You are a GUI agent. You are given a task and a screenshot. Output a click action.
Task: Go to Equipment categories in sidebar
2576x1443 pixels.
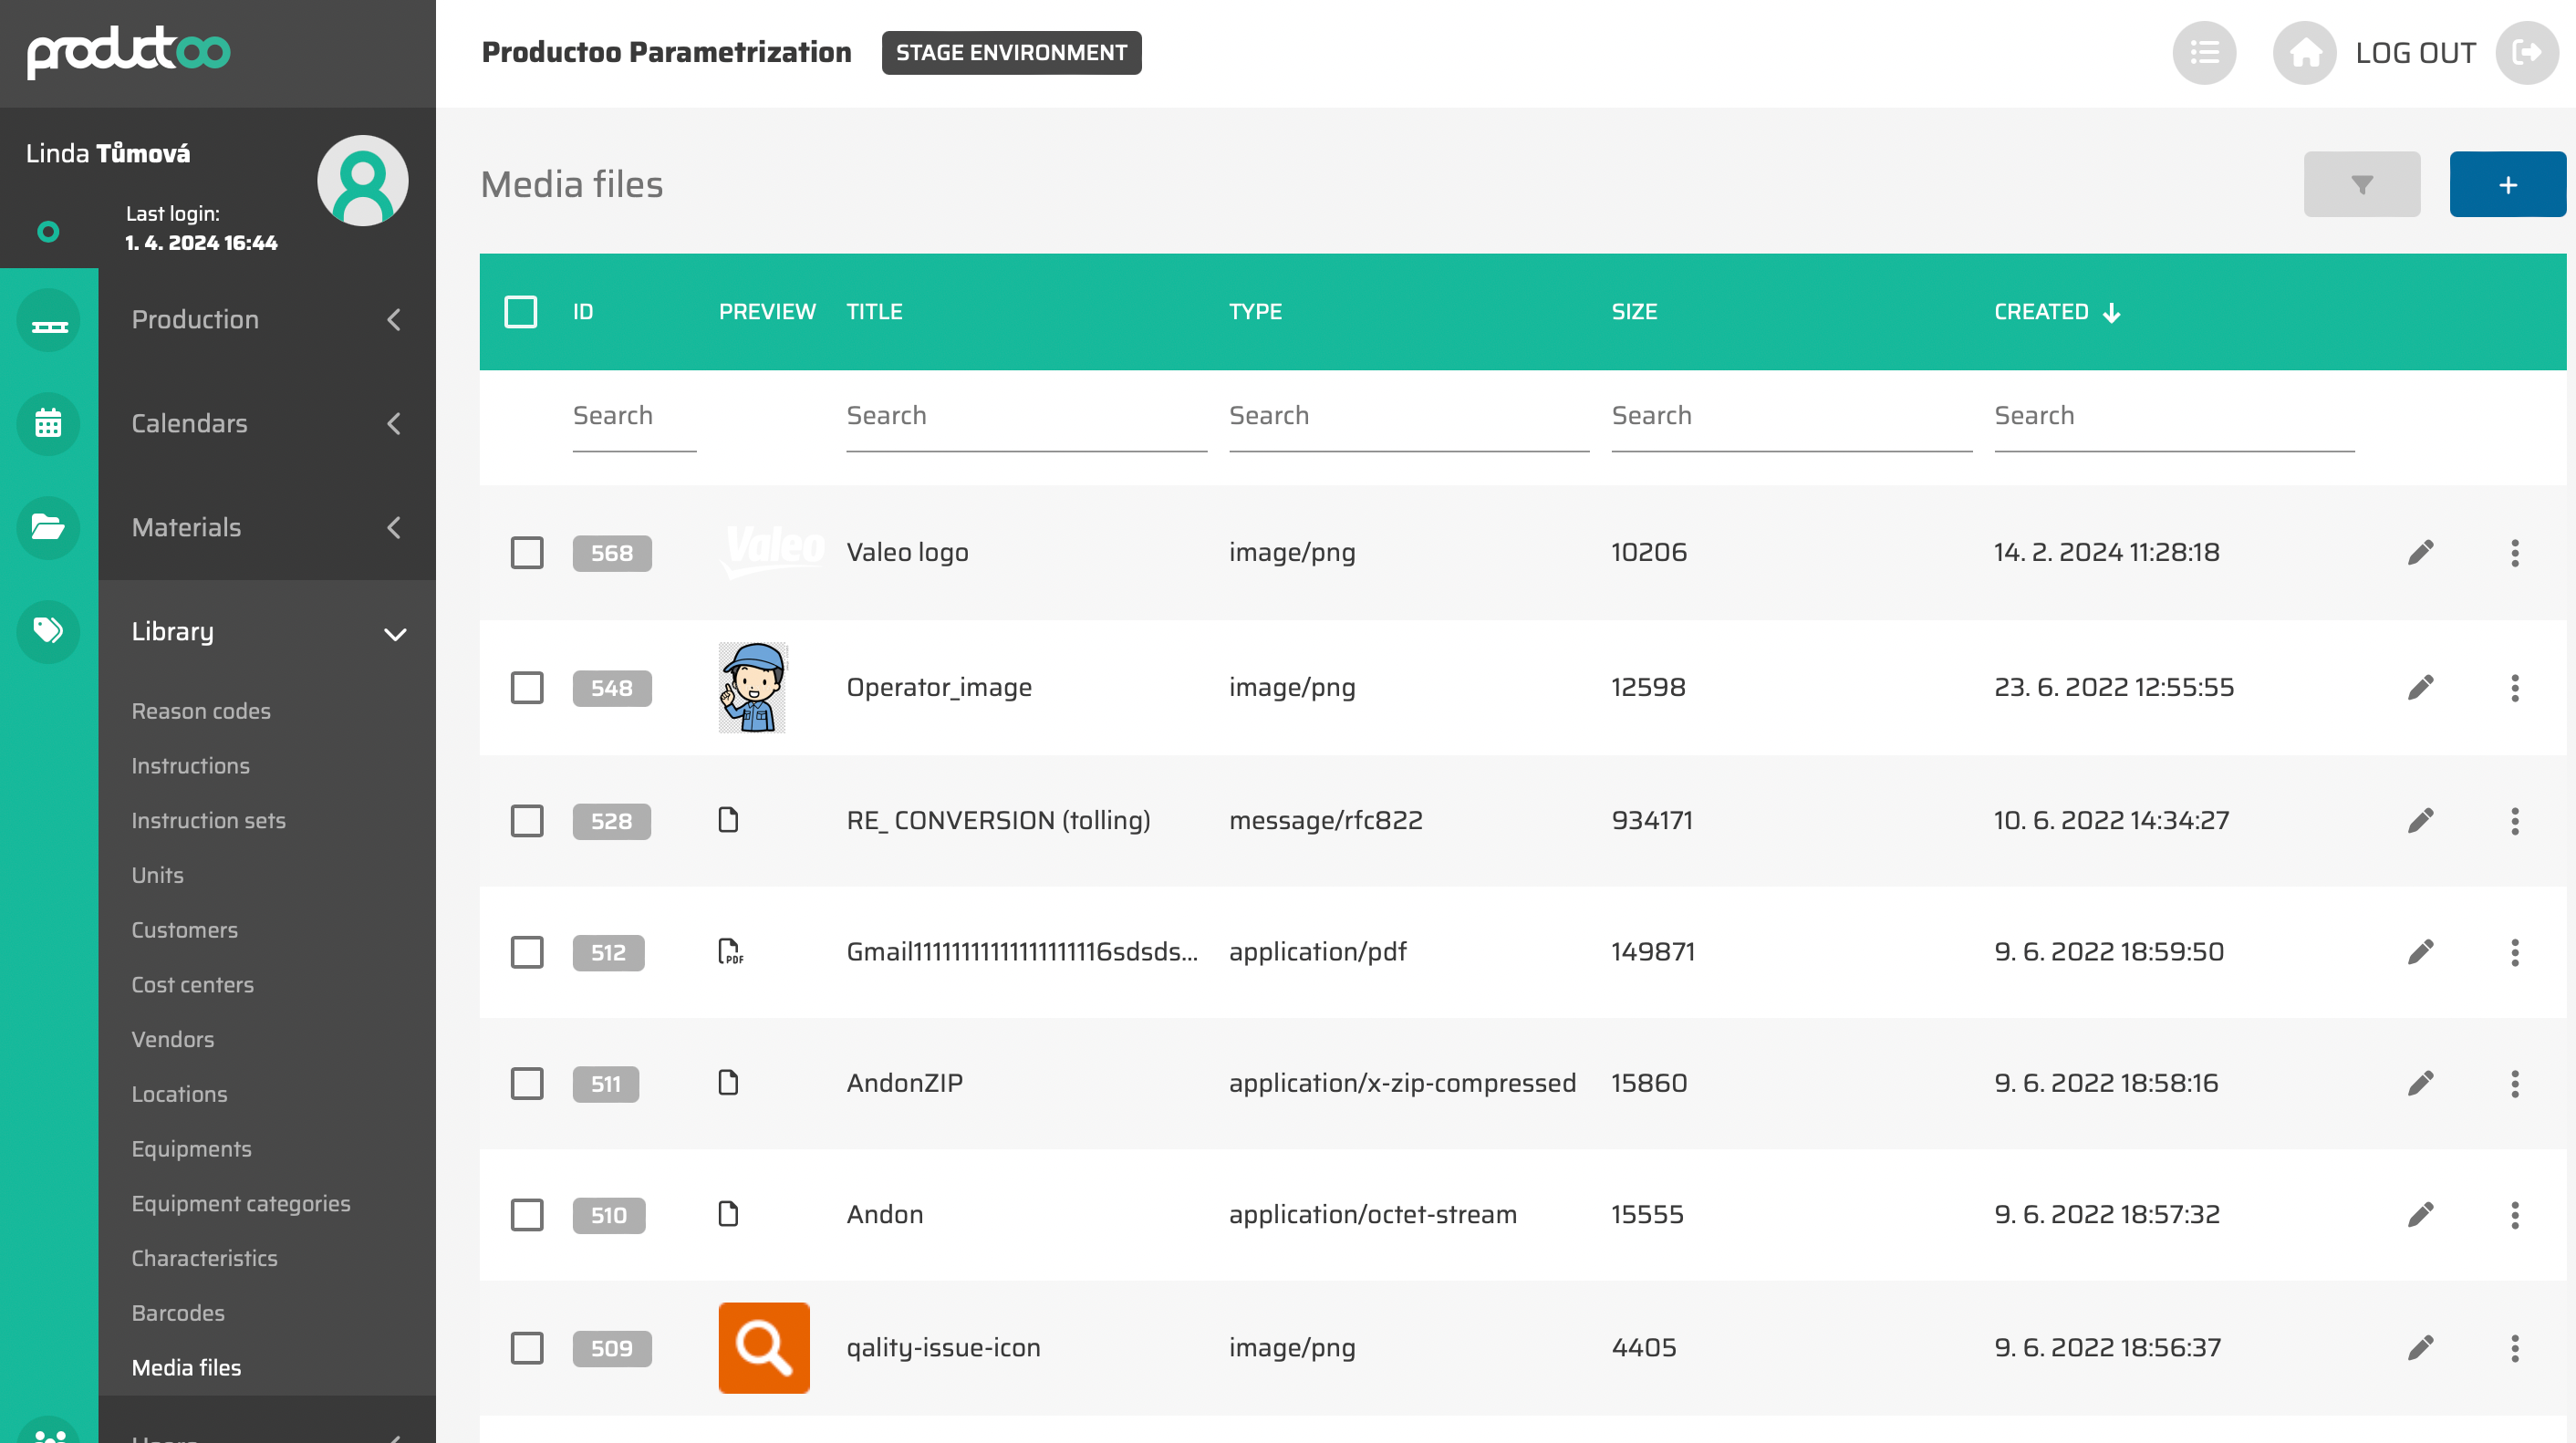[x=241, y=1203]
